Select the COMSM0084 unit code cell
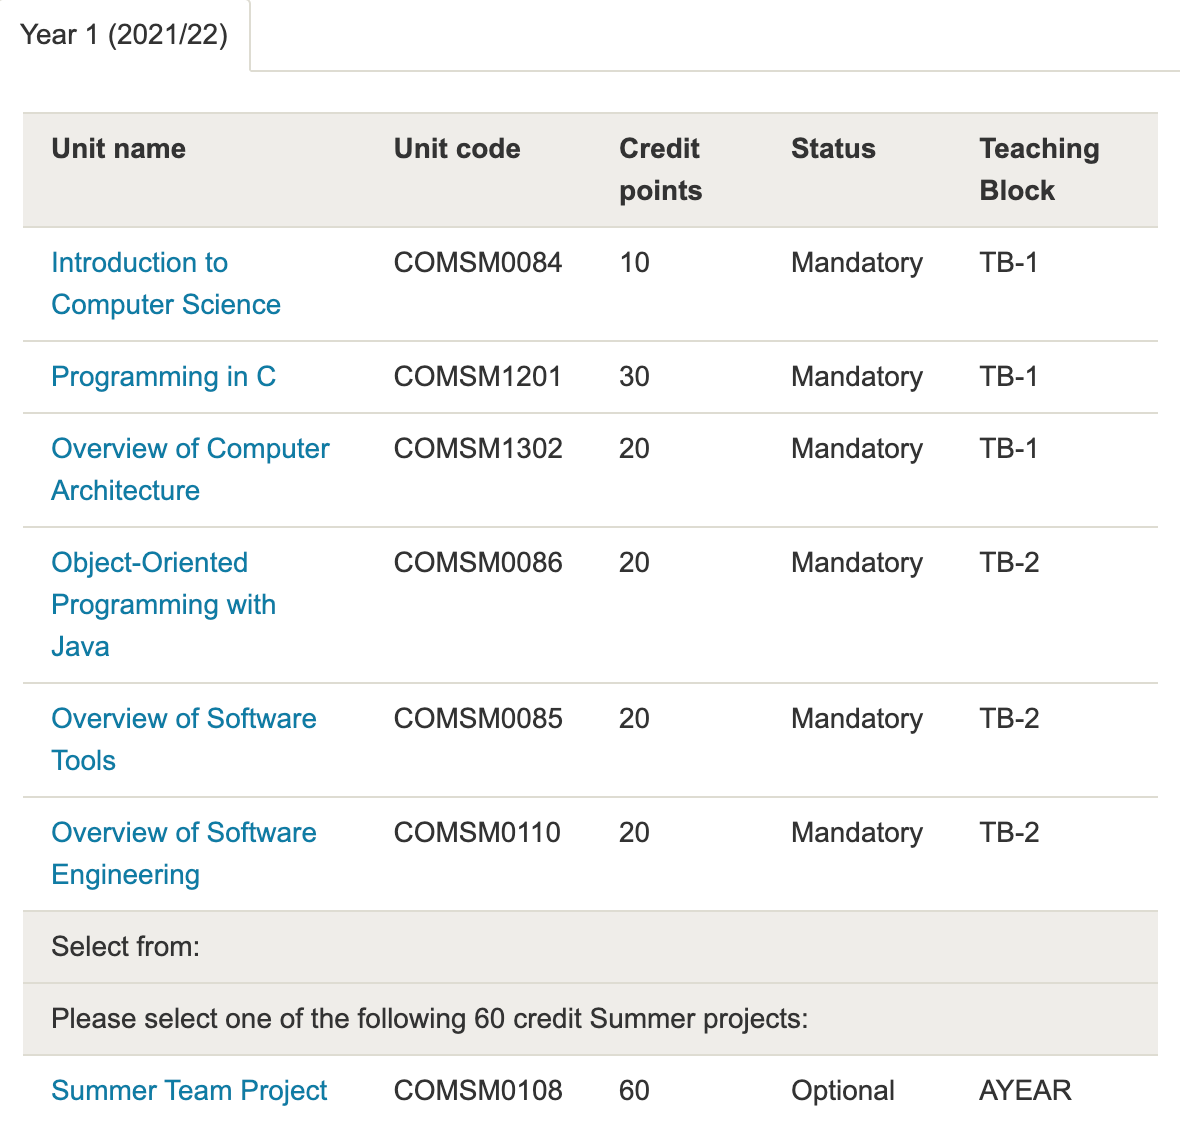 point(477,263)
